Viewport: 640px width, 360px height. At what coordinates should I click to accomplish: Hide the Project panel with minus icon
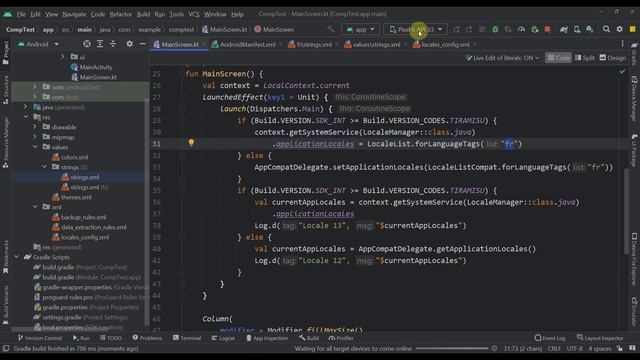click(x=142, y=44)
